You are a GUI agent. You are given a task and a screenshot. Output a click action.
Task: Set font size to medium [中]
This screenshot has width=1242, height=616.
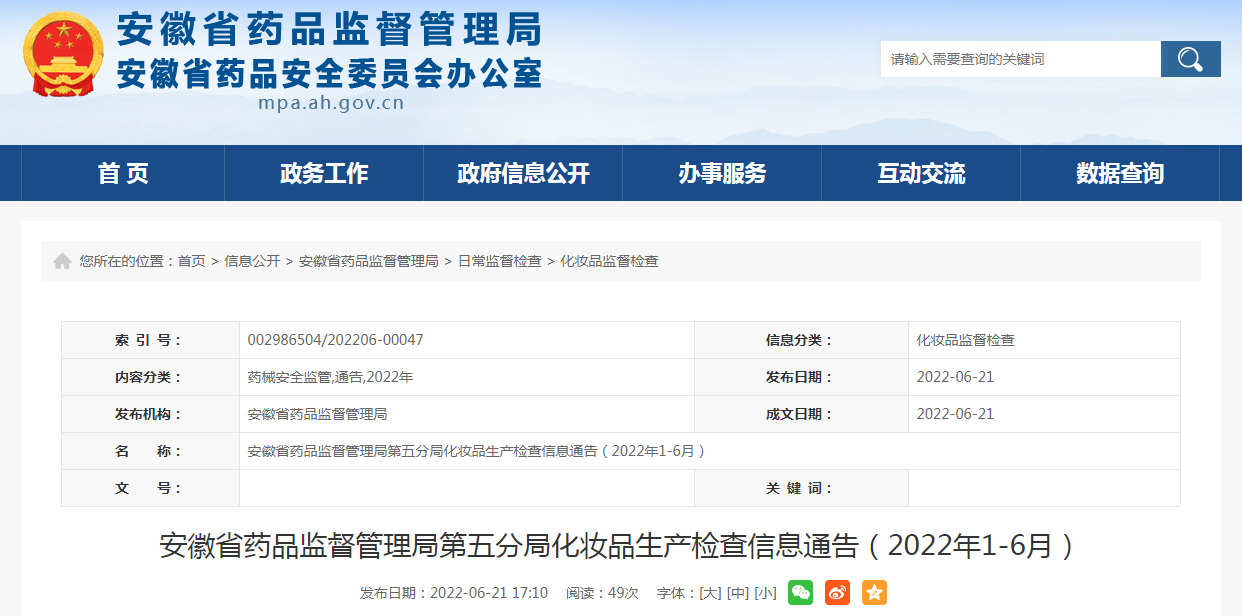tap(738, 593)
